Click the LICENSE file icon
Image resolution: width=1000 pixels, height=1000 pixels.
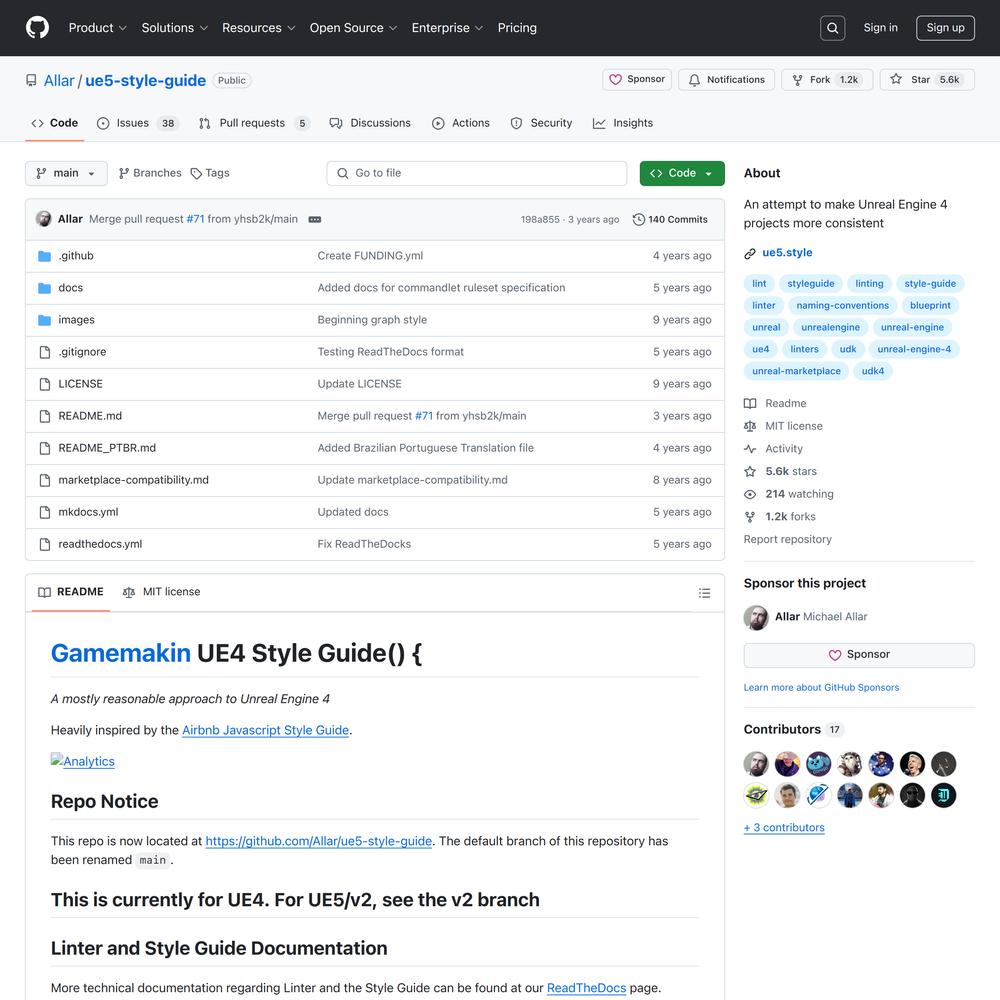(45, 384)
